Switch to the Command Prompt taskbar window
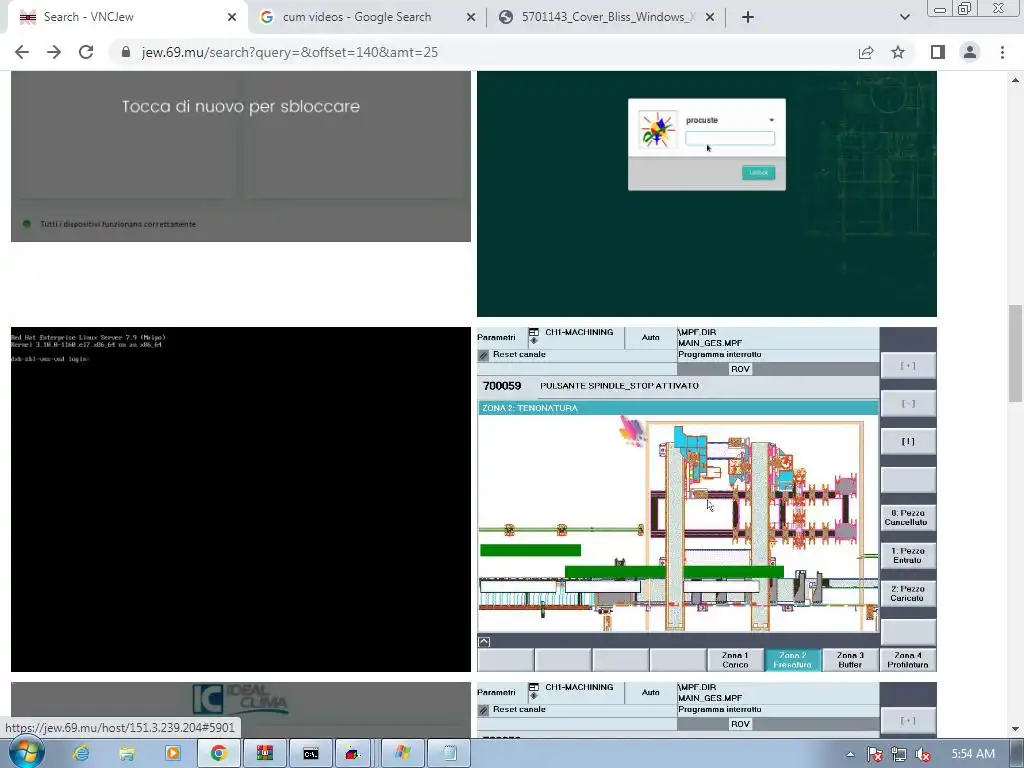 (311, 754)
